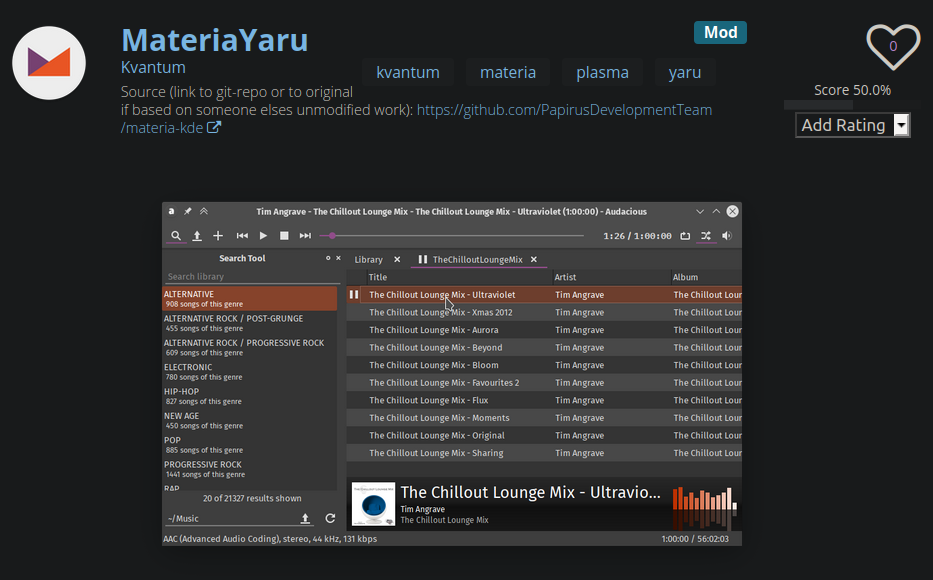Select the ELECTRONIC genre
The width and height of the screenshot is (933, 580).
click(249, 372)
